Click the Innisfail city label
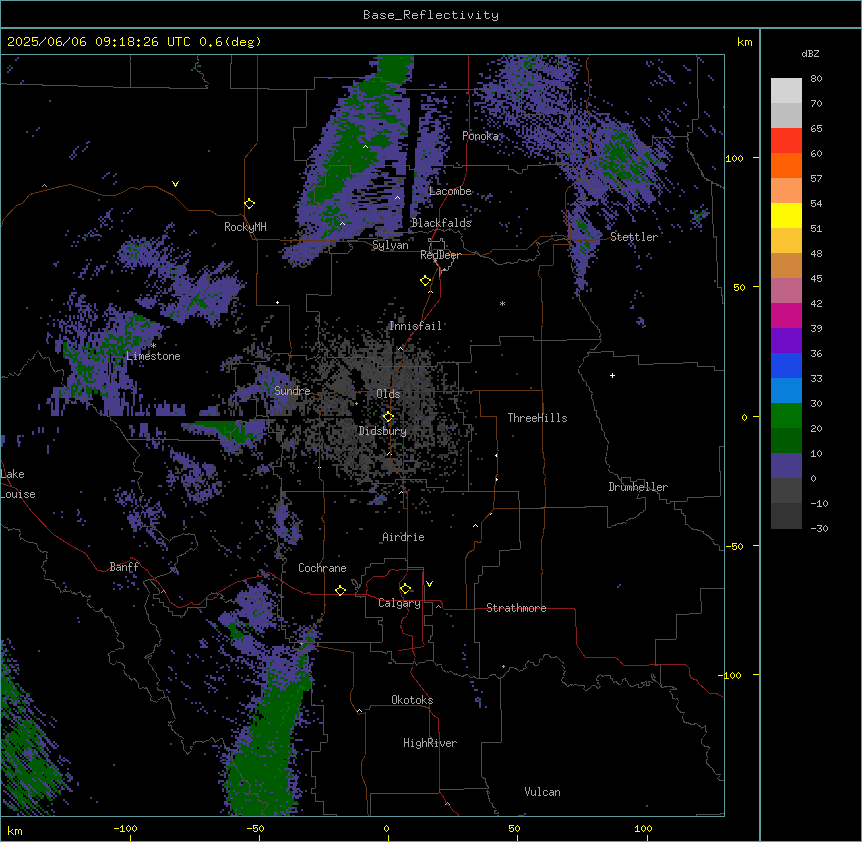 [416, 326]
